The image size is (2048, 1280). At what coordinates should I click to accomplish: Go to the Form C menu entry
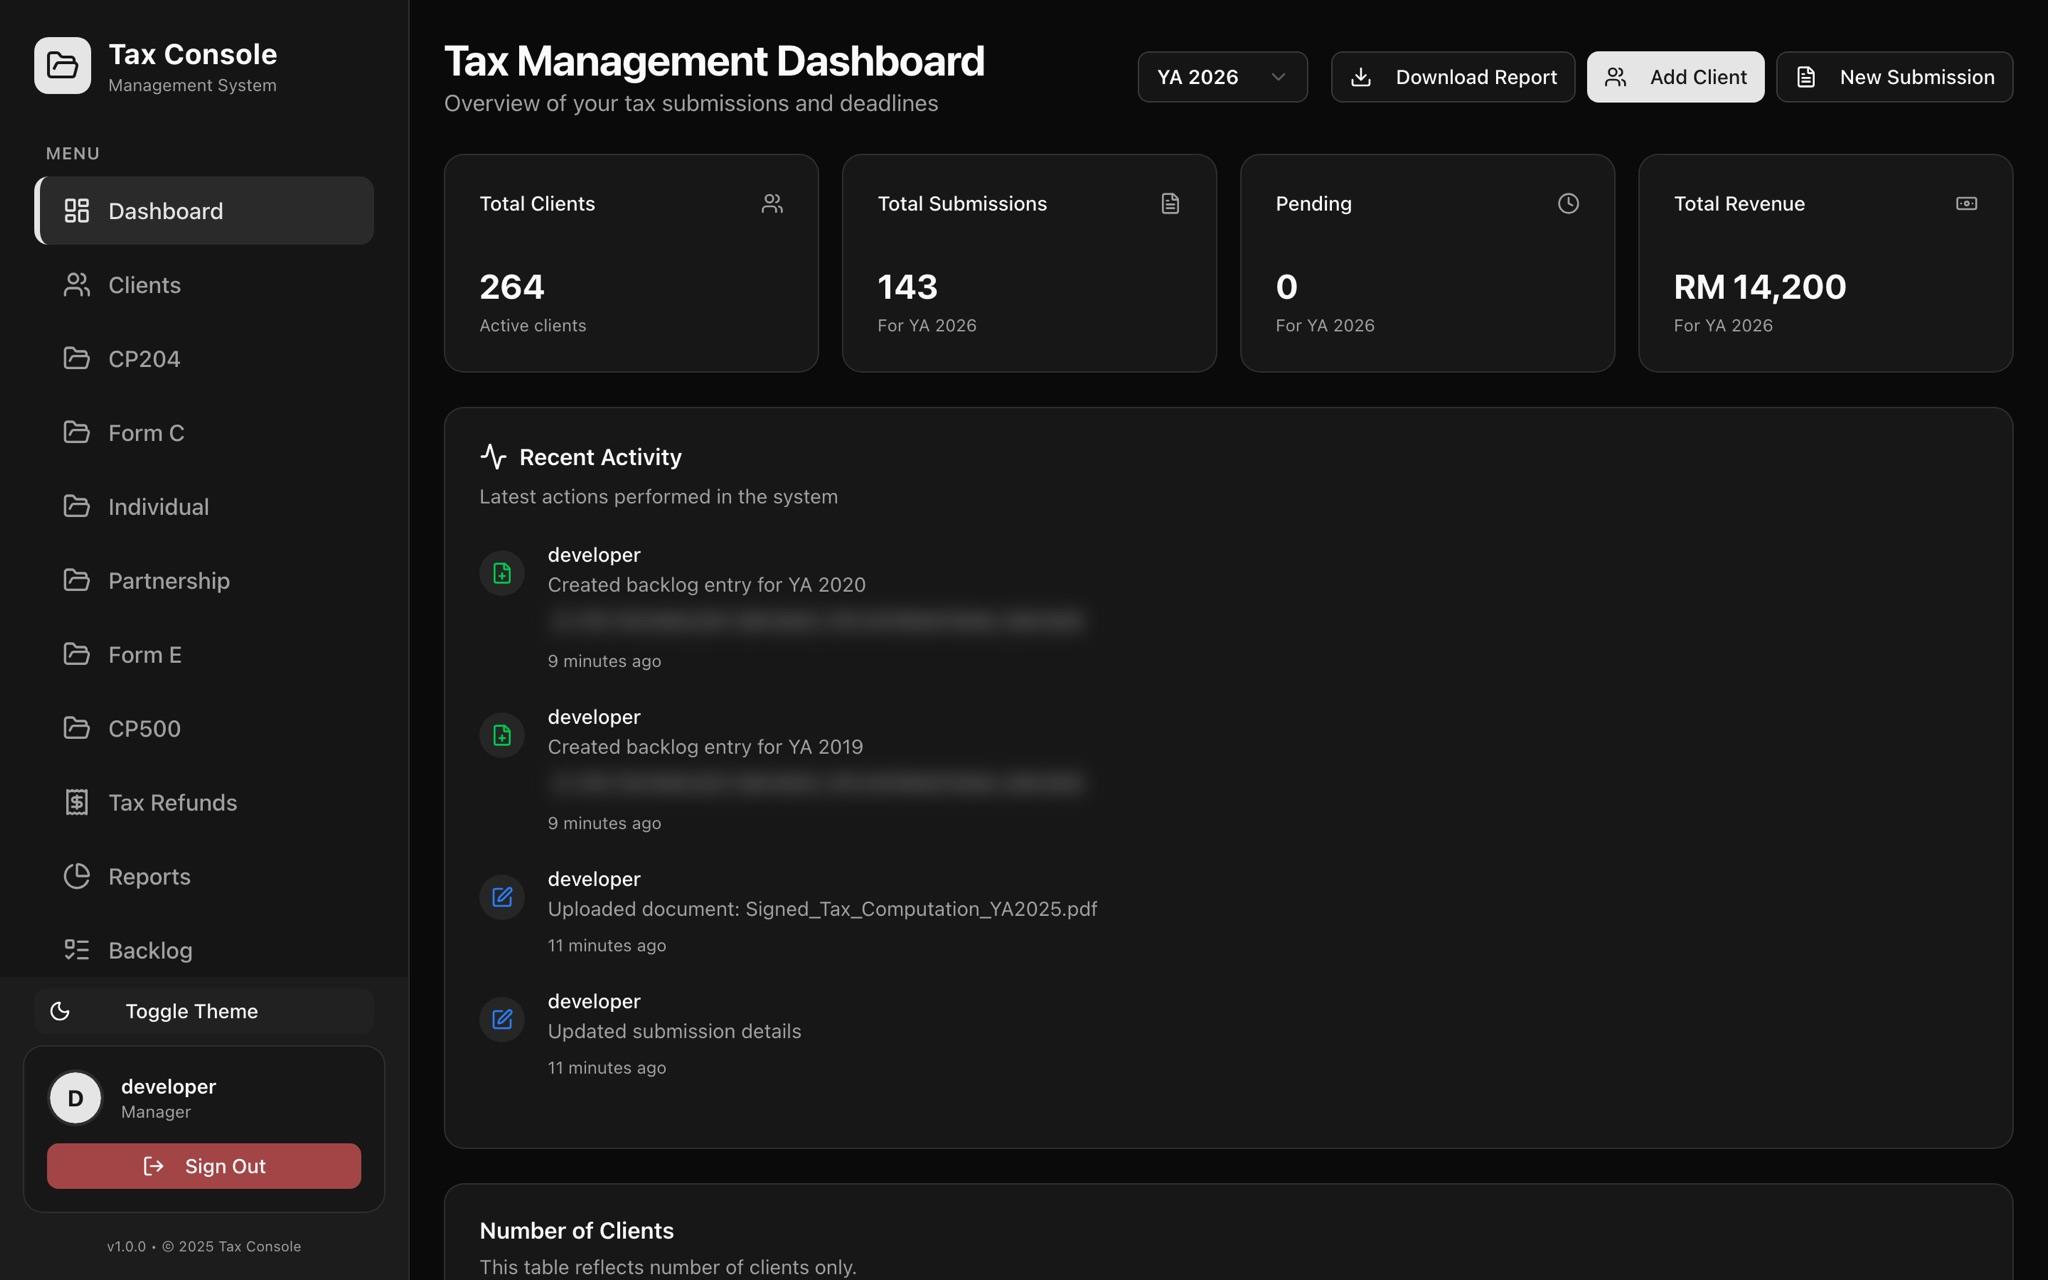(204, 432)
